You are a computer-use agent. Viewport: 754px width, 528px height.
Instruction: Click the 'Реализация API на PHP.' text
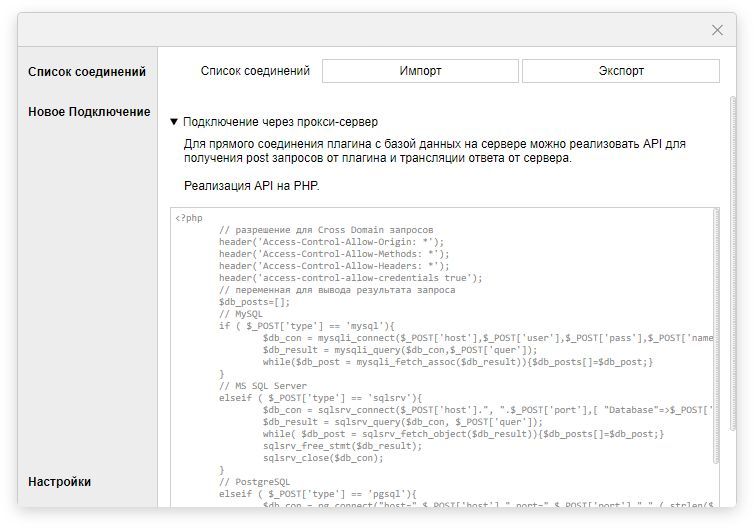252,186
